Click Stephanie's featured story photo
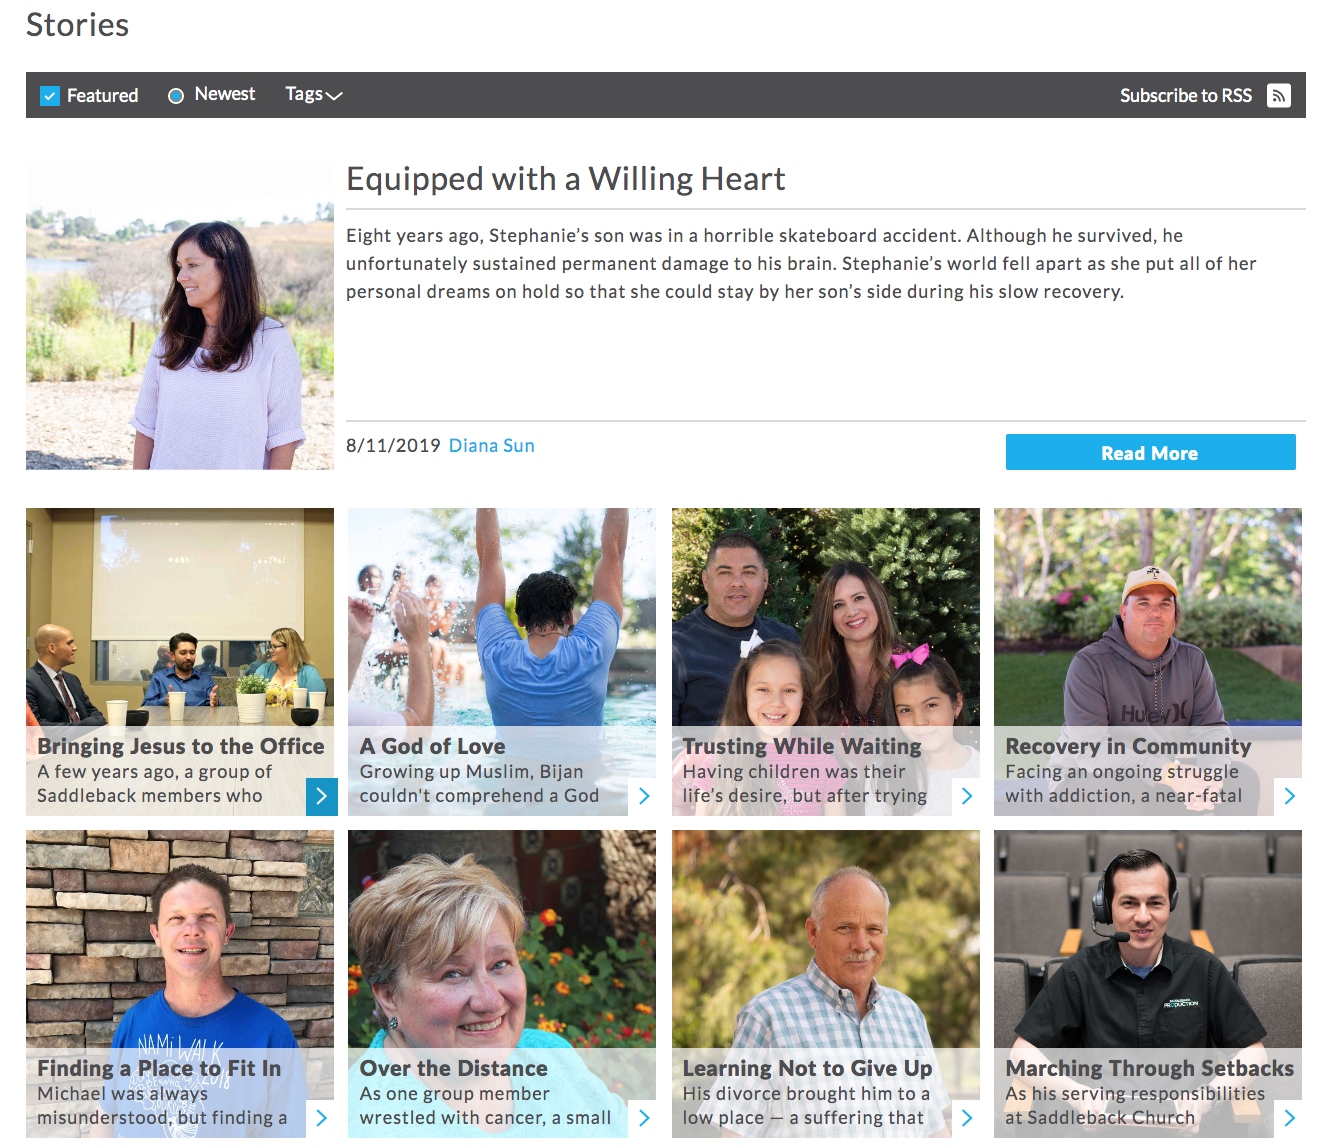The width and height of the screenshot is (1330, 1148). click(180, 317)
